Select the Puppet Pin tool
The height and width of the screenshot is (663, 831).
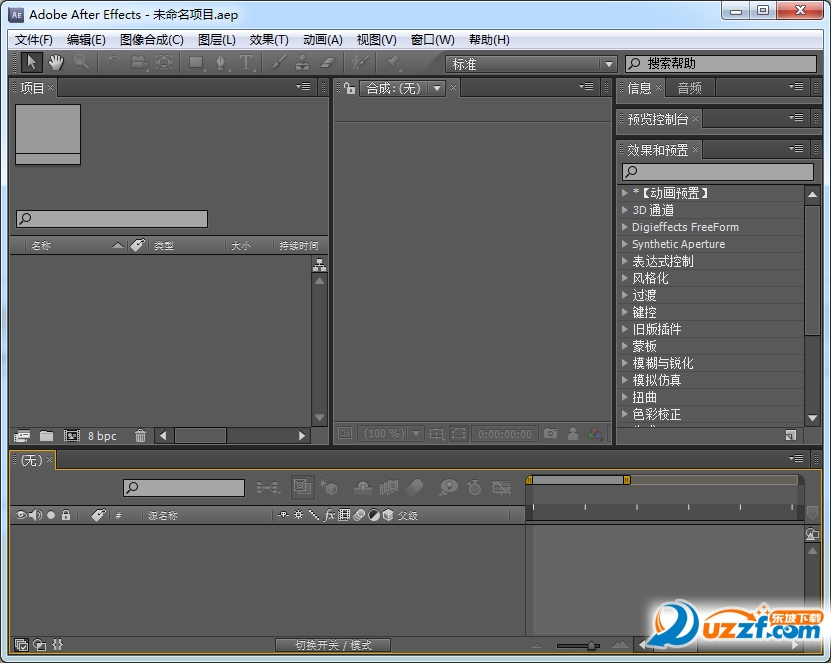tap(392, 63)
